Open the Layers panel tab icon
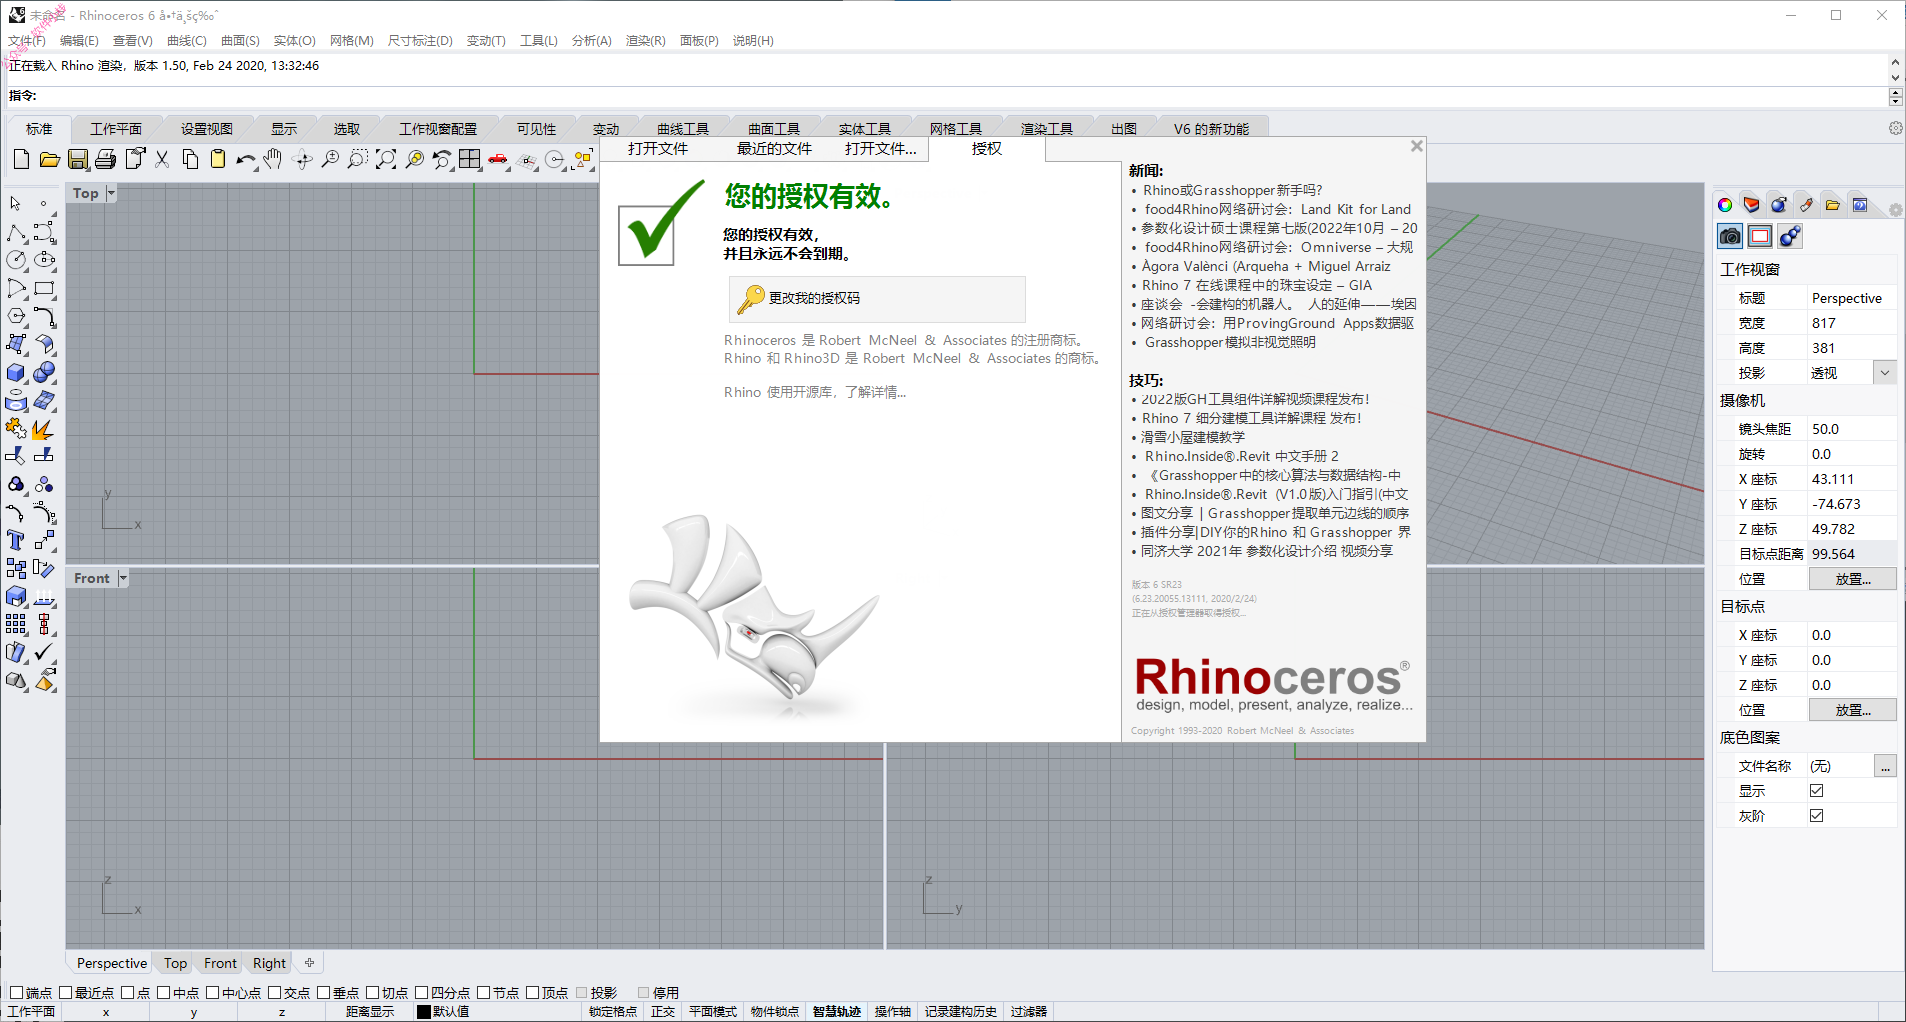This screenshot has width=1906, height=1022. point(1752,205)
